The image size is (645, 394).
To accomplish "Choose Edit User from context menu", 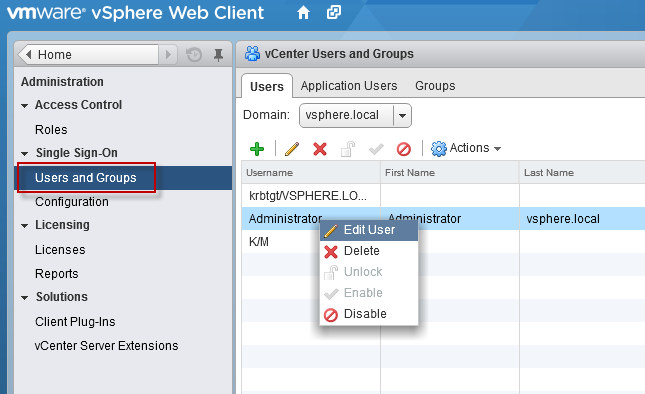I will point(369,230).
